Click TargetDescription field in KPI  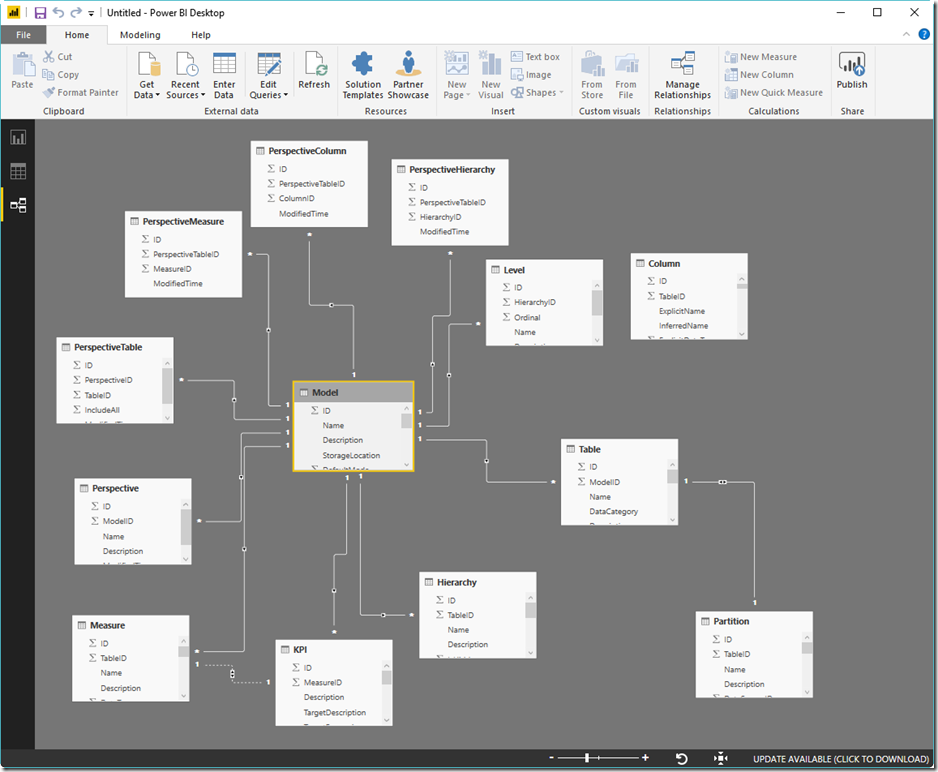[334, 712]
